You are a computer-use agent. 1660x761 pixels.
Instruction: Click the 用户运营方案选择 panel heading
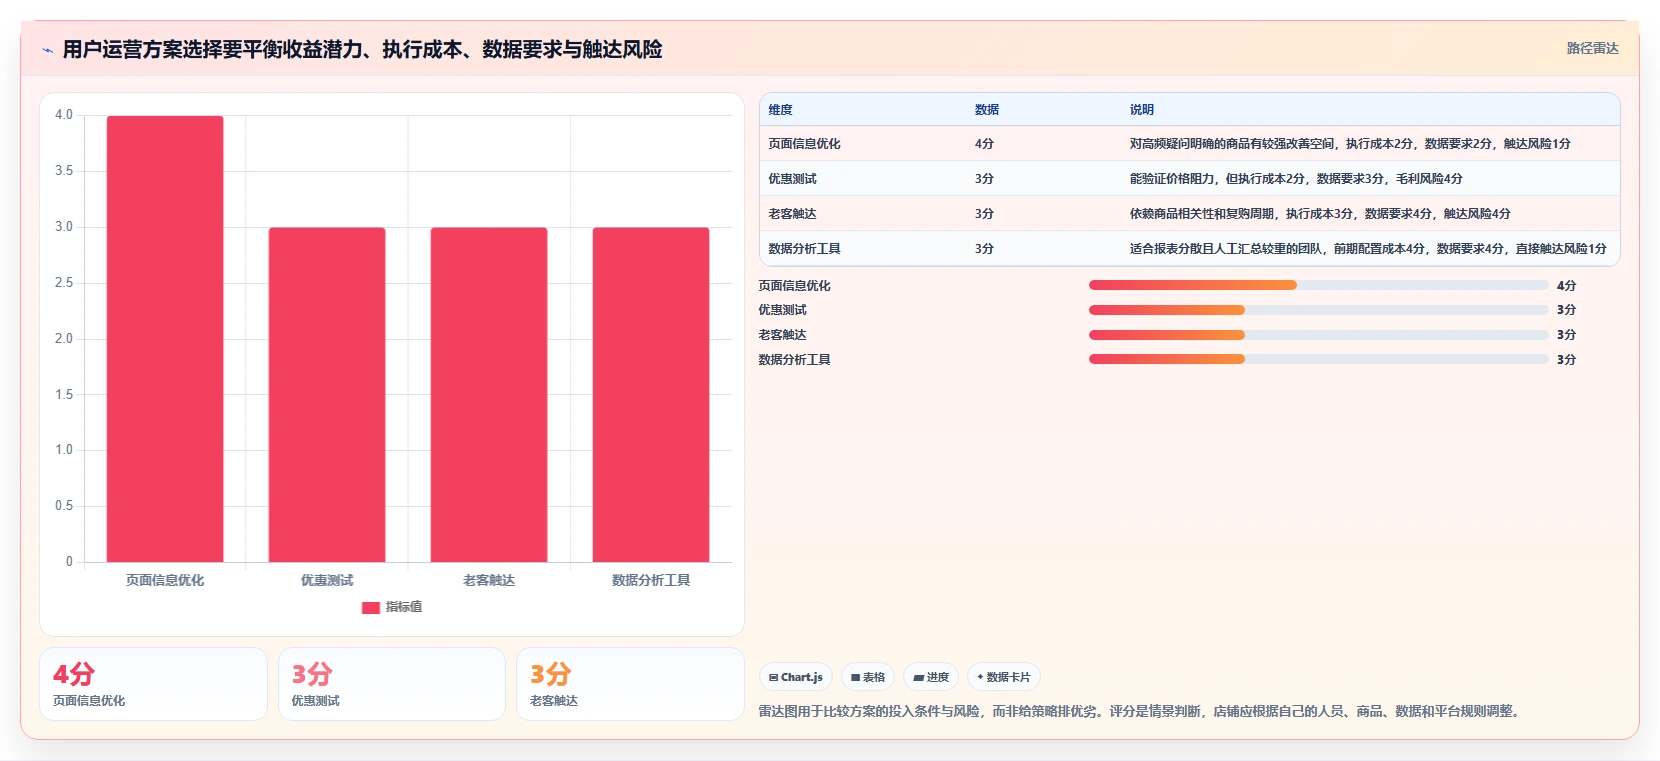coord(362,49)
